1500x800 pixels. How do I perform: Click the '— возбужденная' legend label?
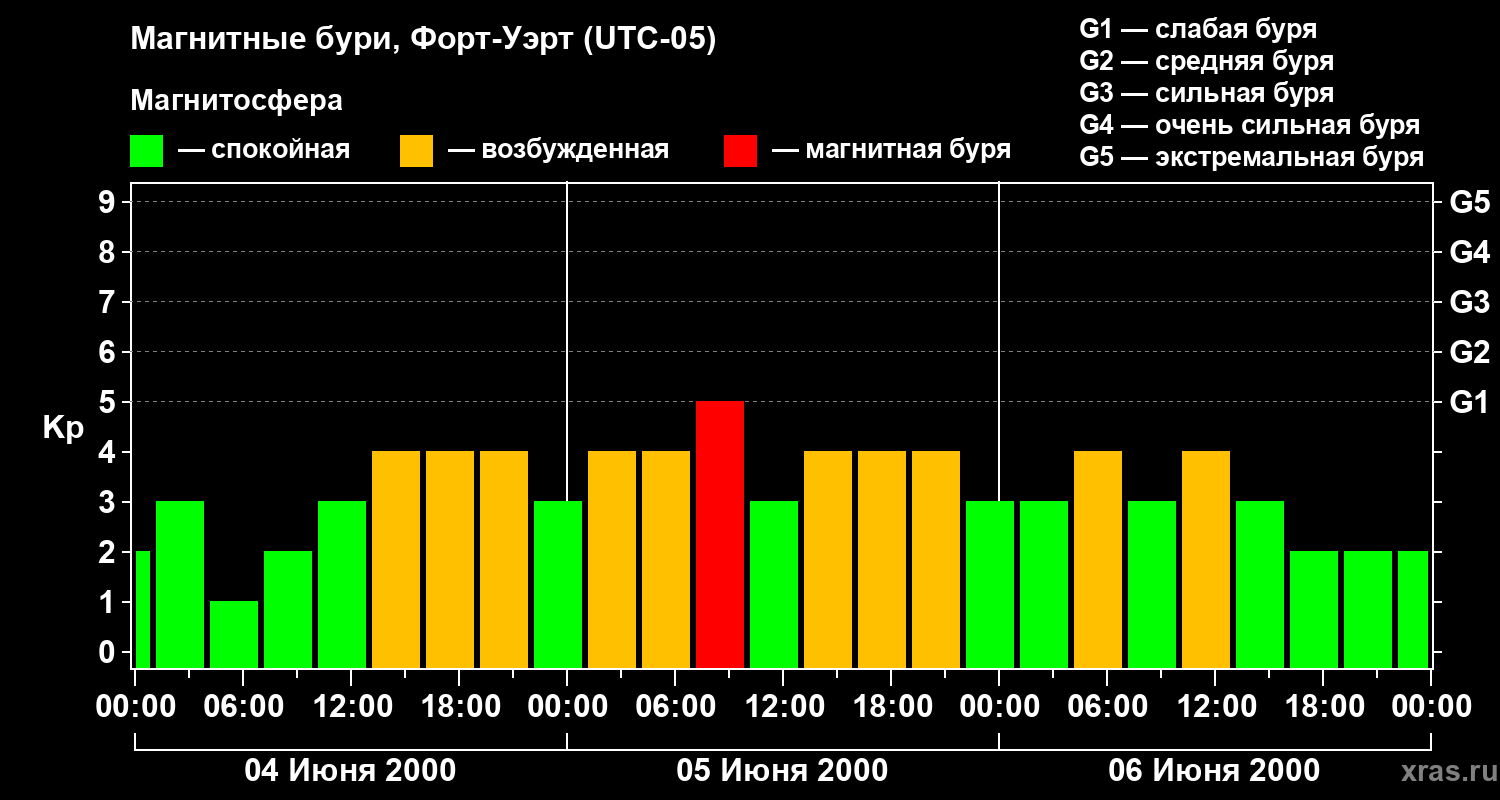558,151
